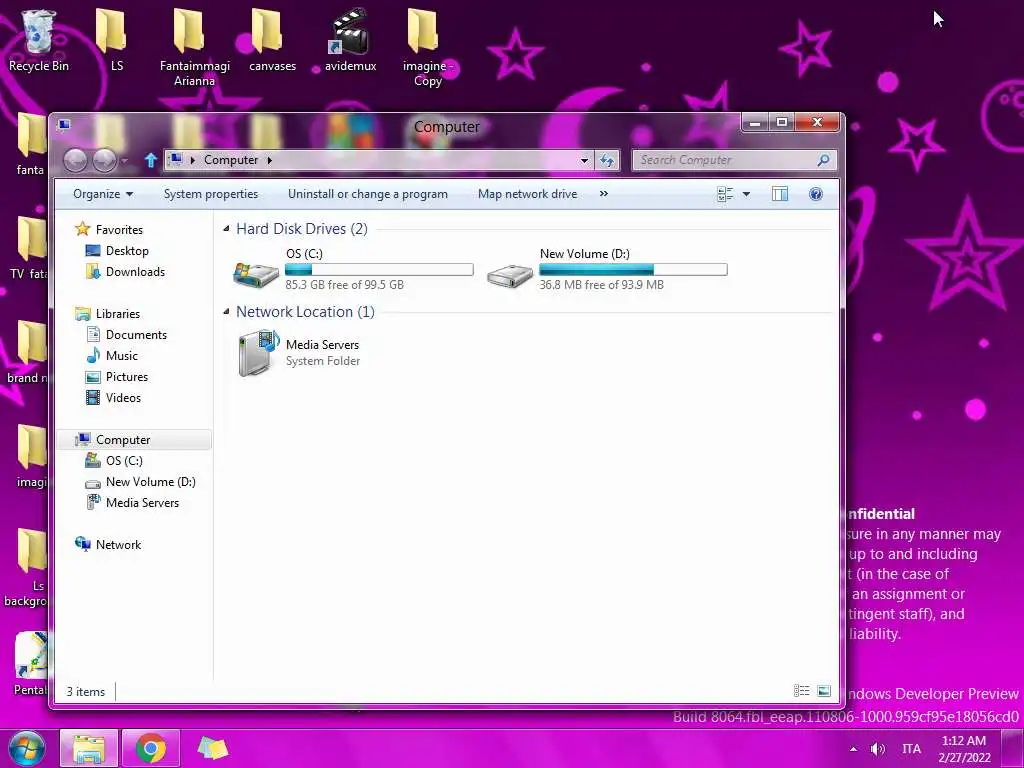The height and width of the screenshot is (768, 1024).
Task: Open Explorer help icon
Action: point(816,194)
